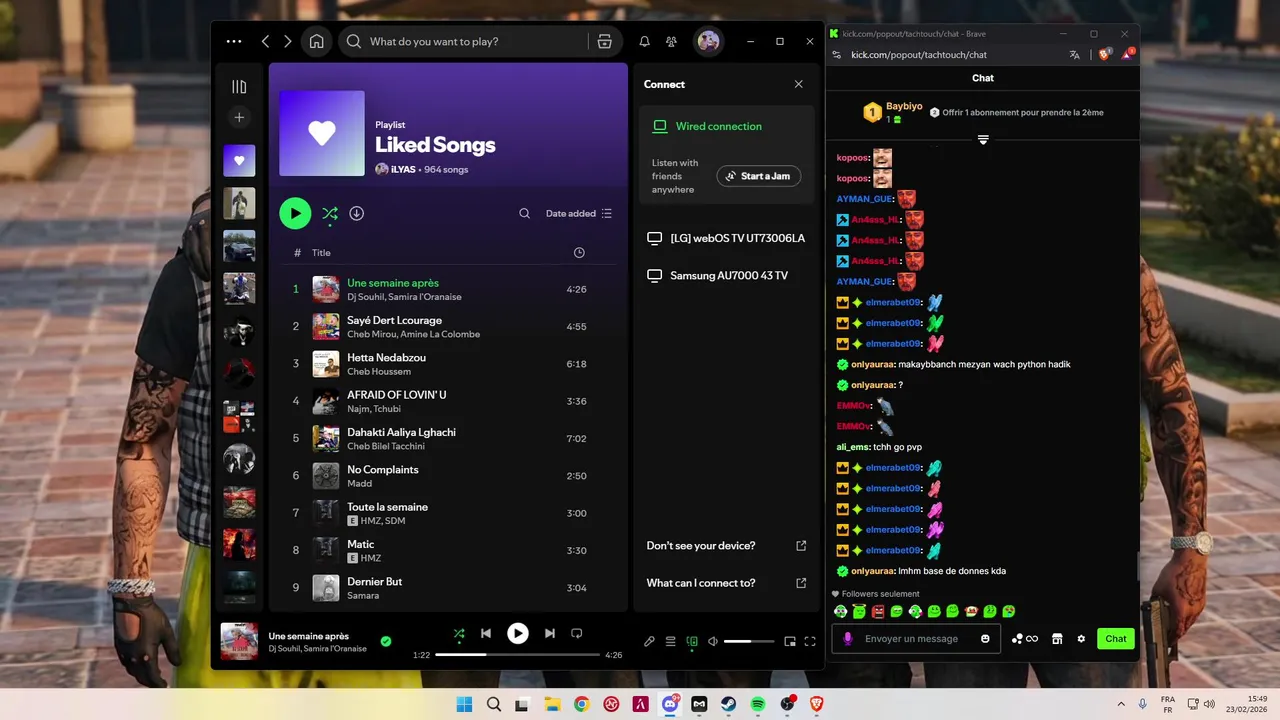
Task: Click Brave translate icon in address bar
Action: pos(1074,55)
